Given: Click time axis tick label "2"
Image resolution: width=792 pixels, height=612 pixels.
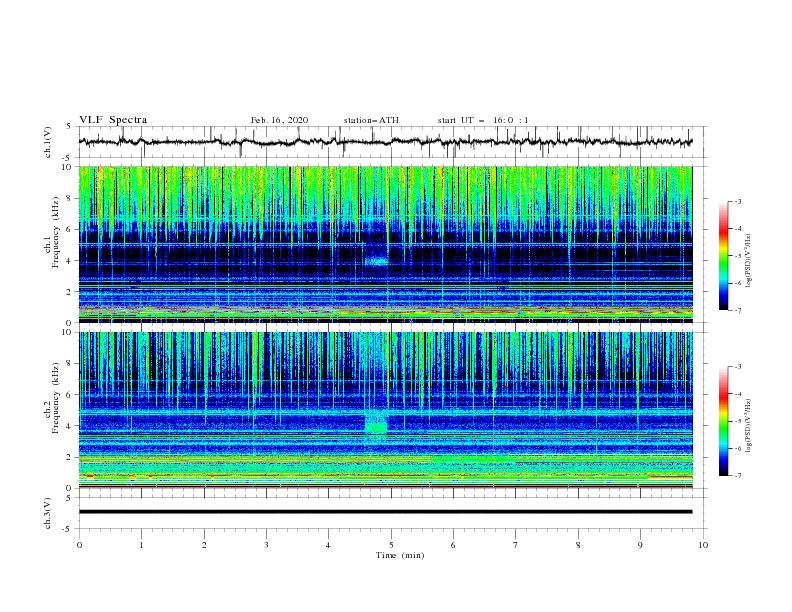Looking at the screenshot, I should click(204, 545).
